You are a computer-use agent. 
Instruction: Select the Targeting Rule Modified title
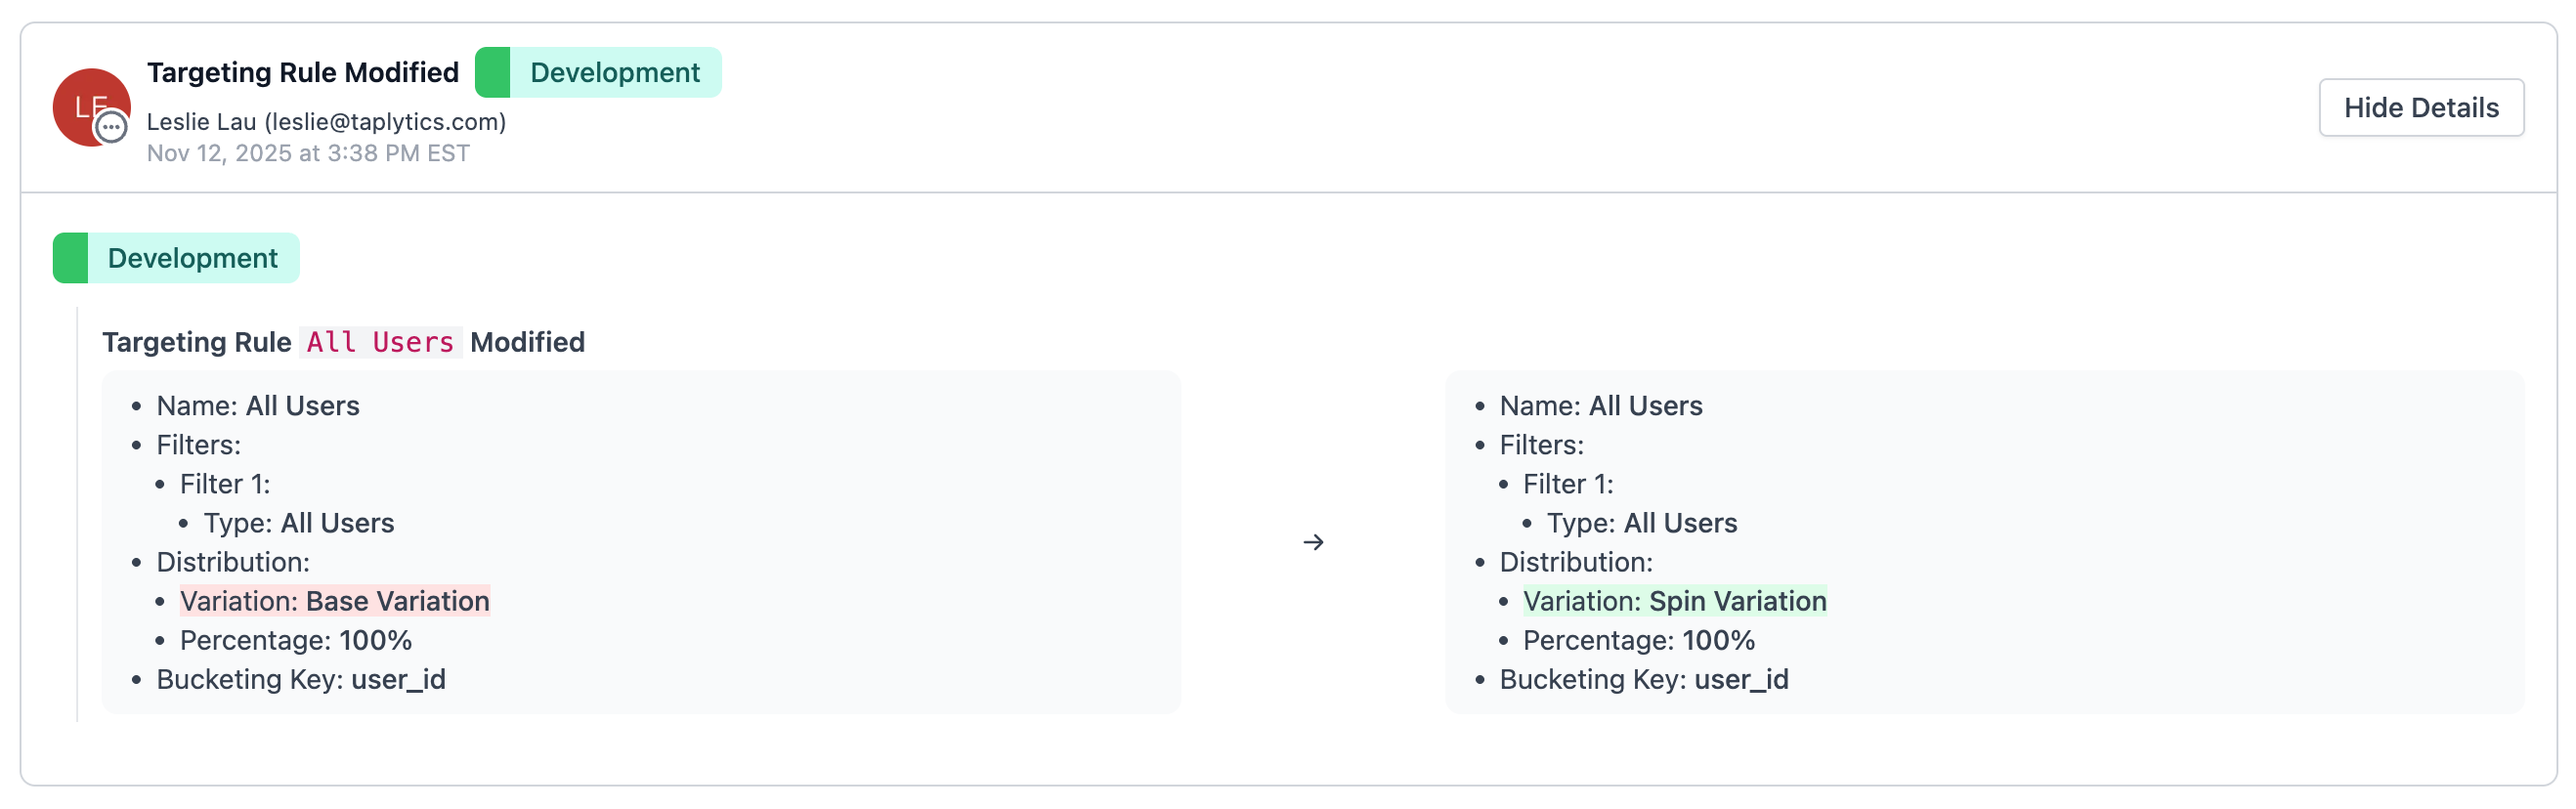click(303, 71)
